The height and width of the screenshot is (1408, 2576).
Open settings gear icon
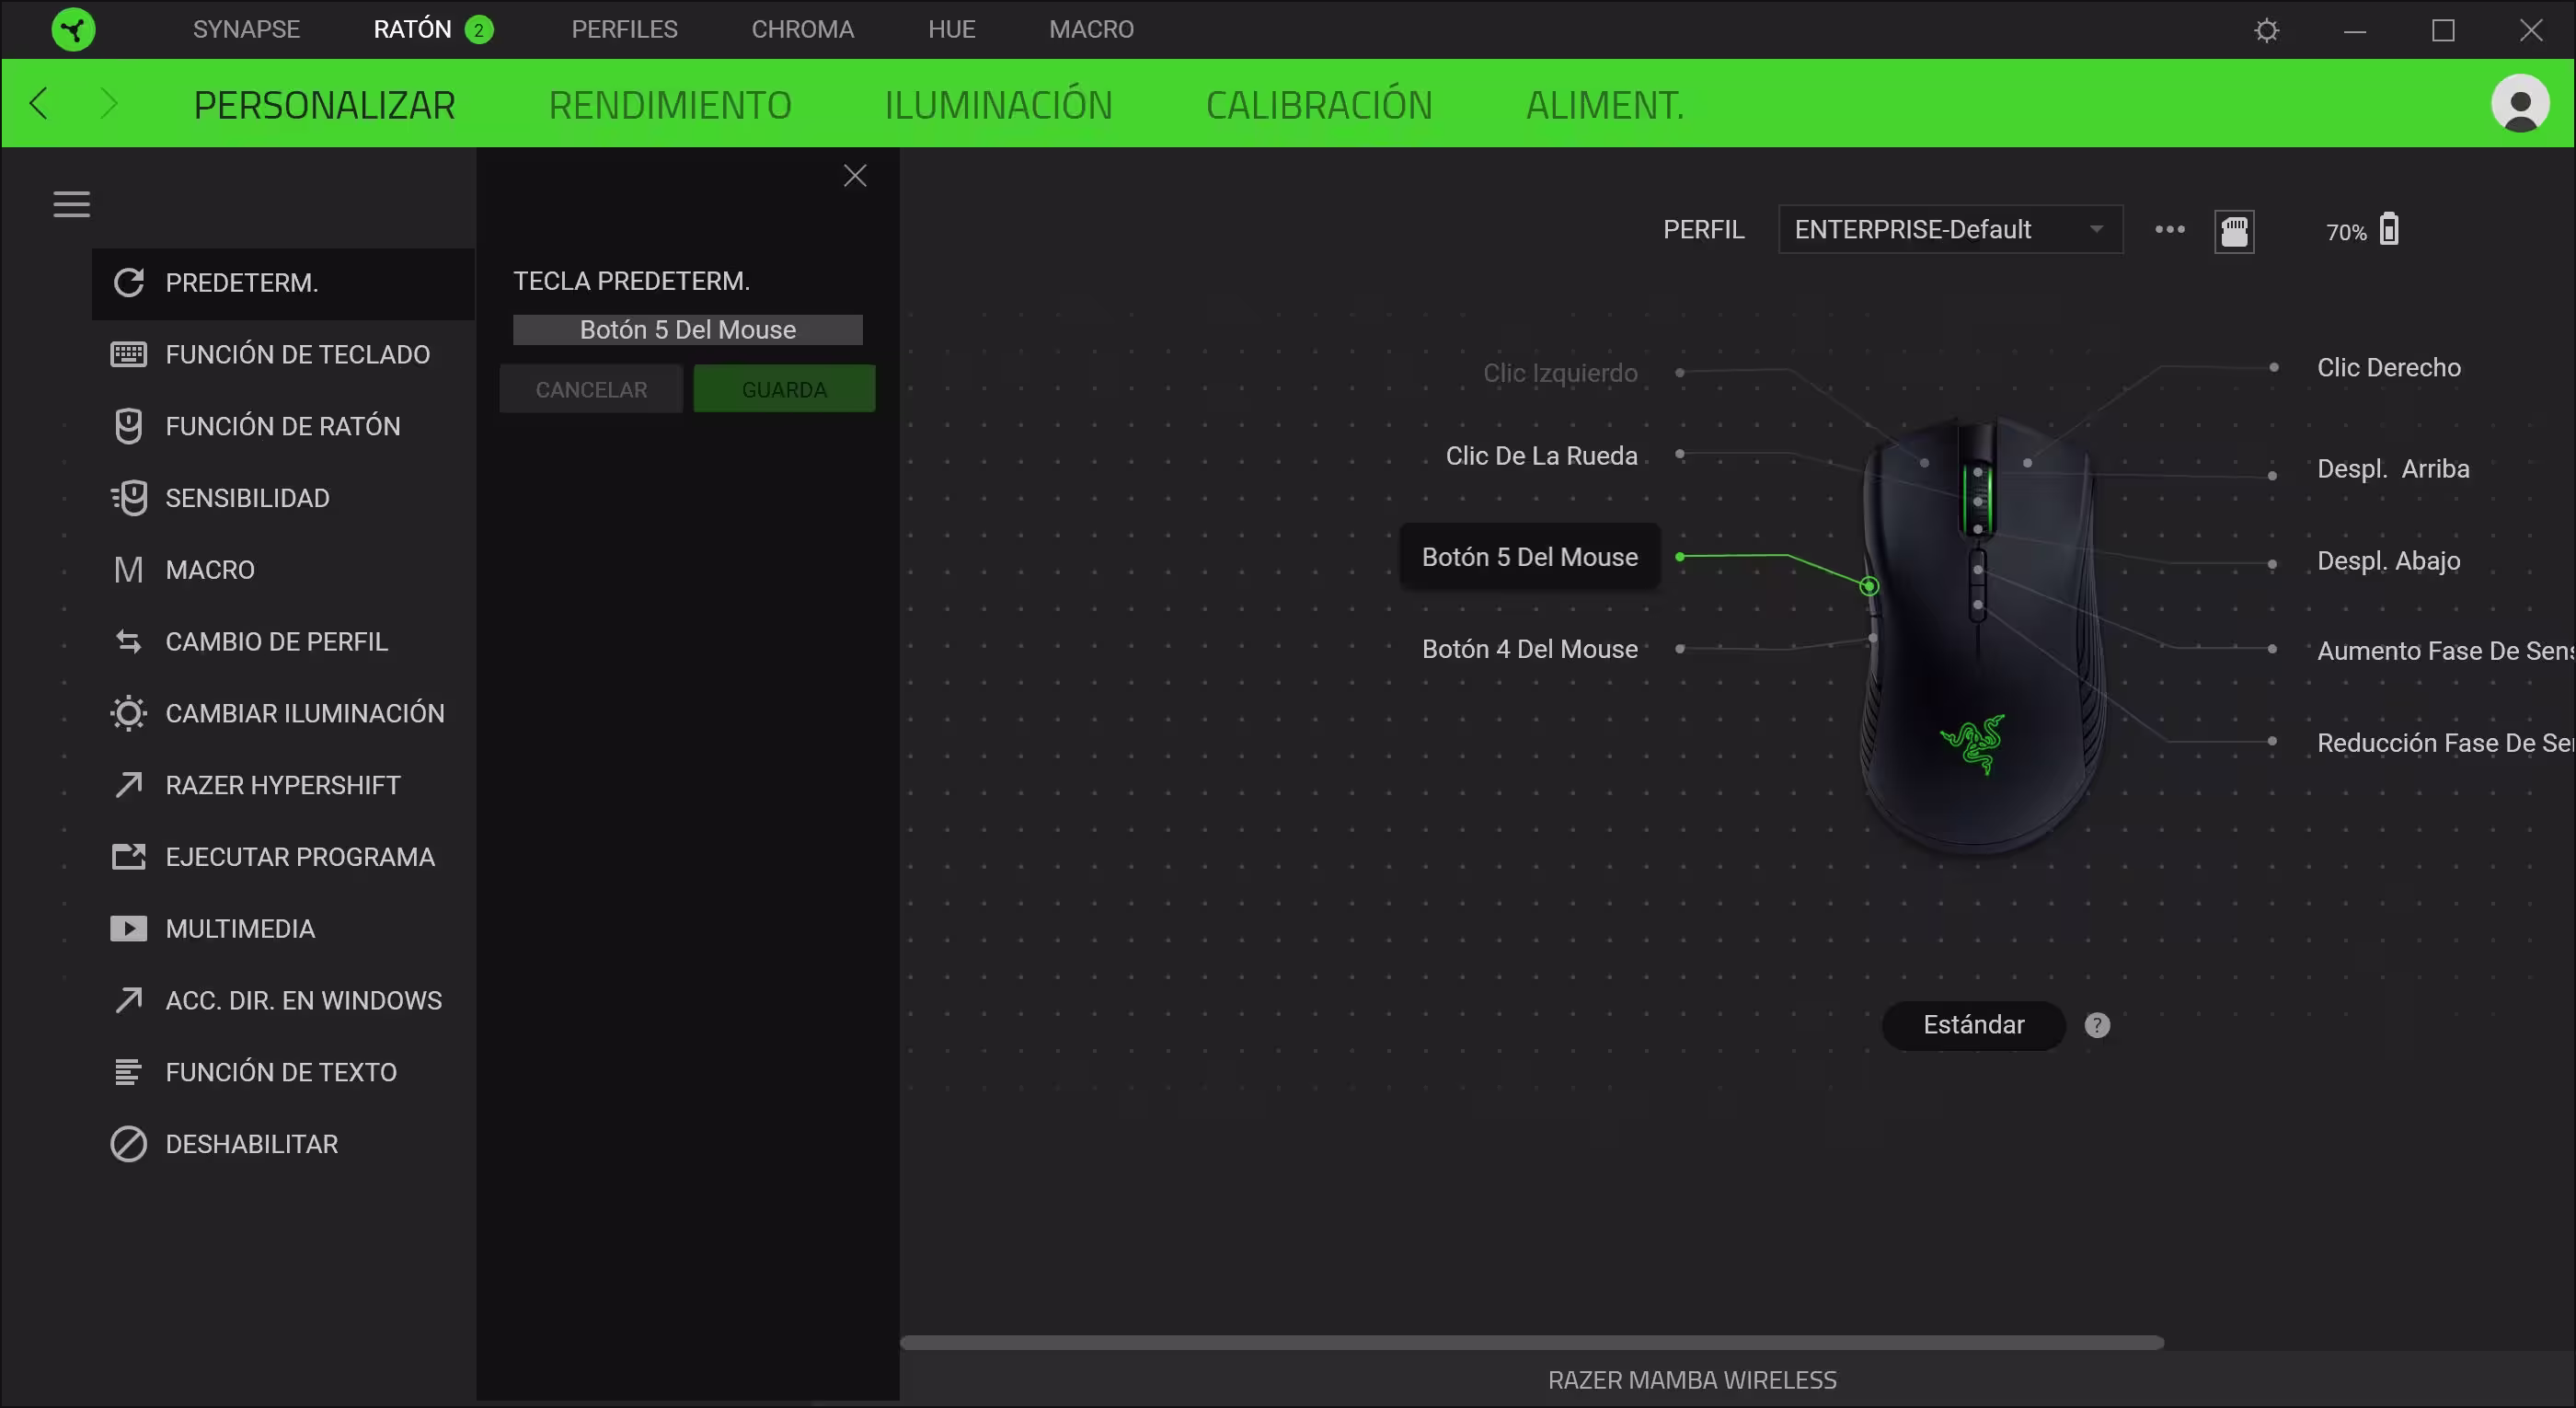click(x=2267, y=30)
